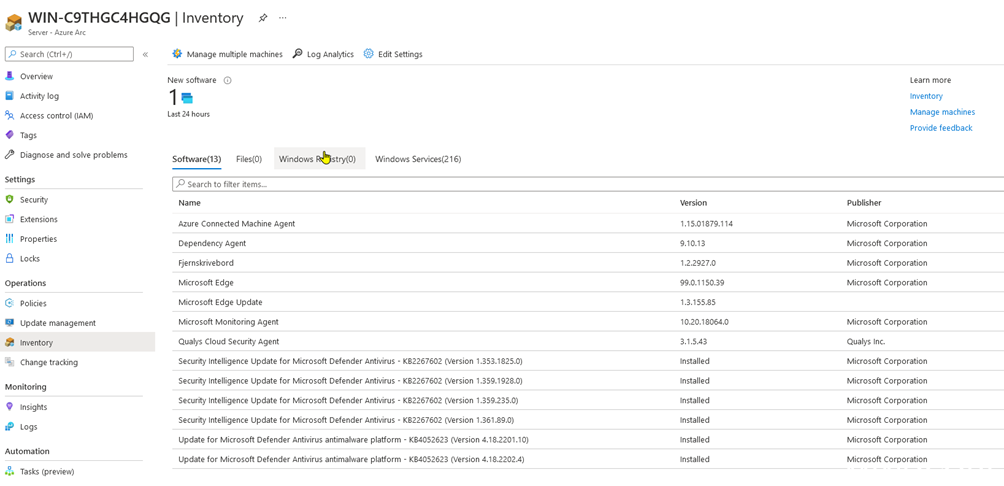The image size is (1004, 486).
Task: Open the Windows Services(216) tab
Action: (418, 159)
